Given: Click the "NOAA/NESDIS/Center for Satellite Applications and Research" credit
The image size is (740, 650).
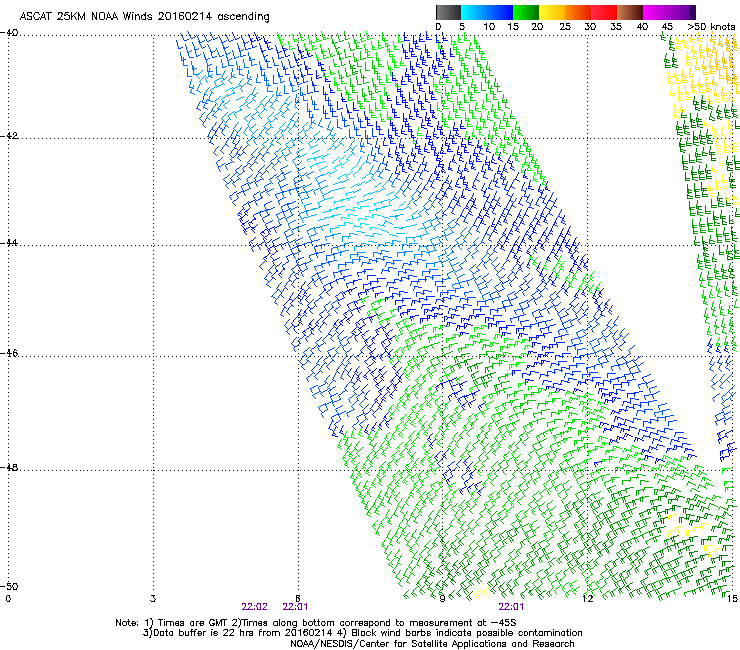Looking at the screenshot, I should point(432,644).
